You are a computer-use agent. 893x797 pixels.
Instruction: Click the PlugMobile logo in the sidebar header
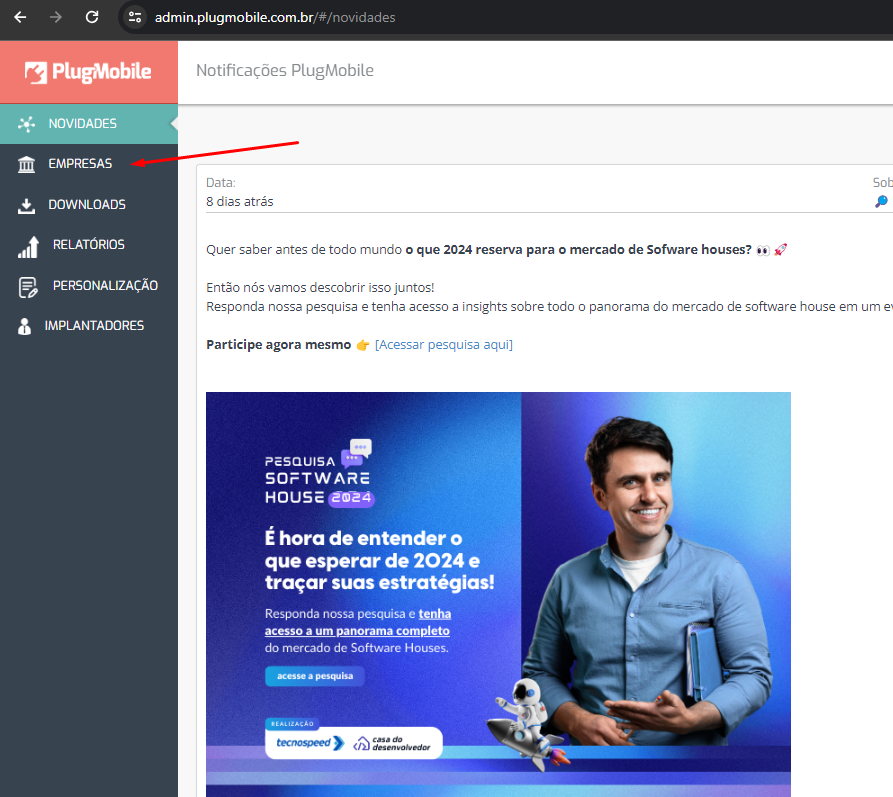click(88, 72)
